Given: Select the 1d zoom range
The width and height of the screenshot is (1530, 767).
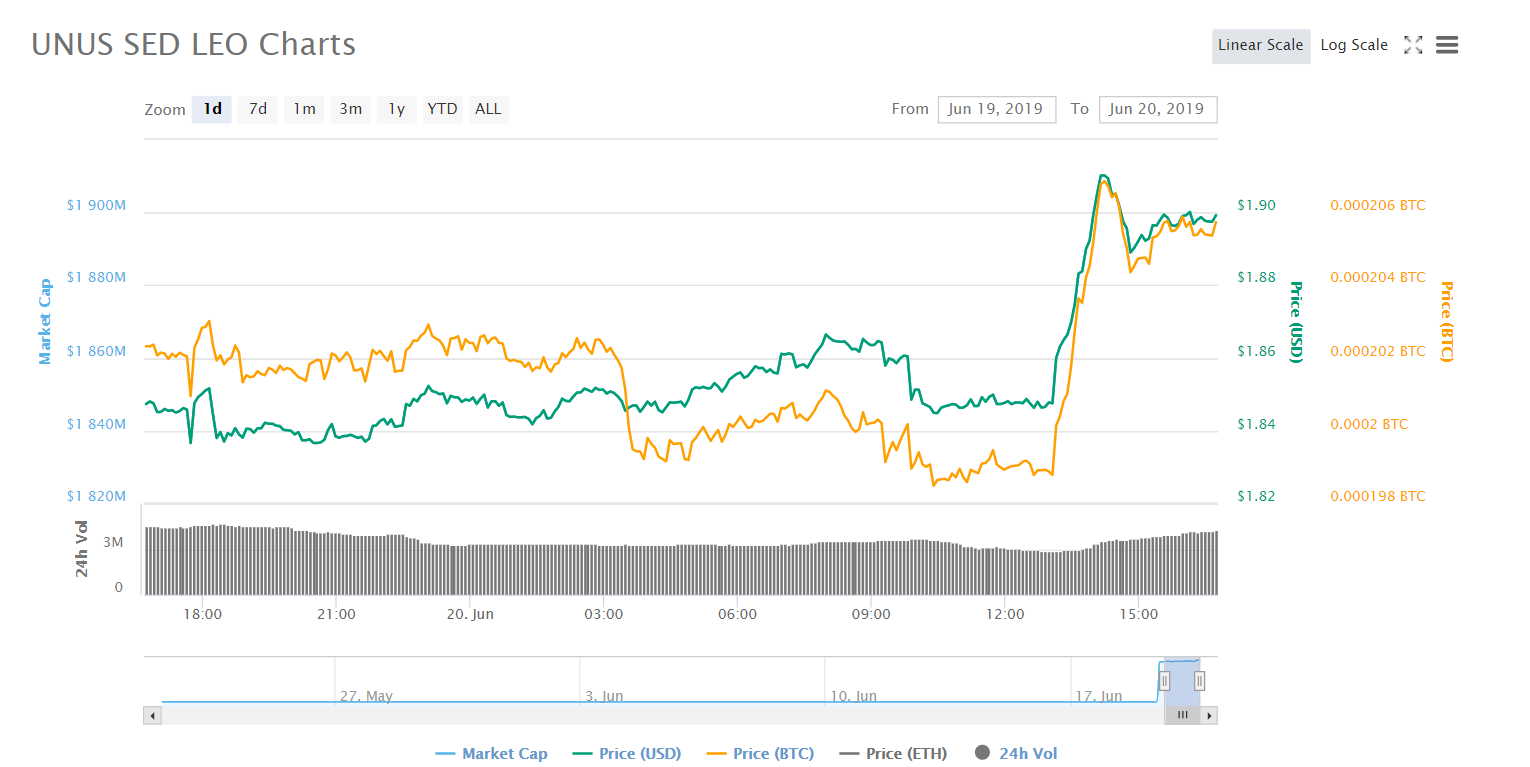Looking at the screenshot, I should coord(213,109).
